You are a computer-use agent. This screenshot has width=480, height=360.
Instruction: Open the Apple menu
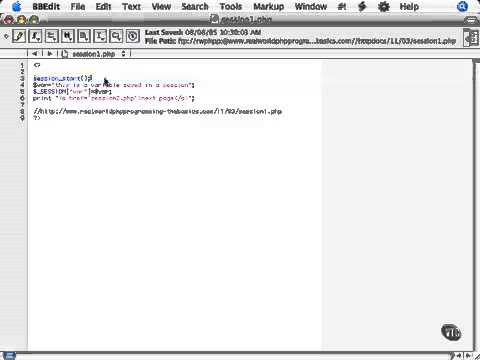(16, 6)
